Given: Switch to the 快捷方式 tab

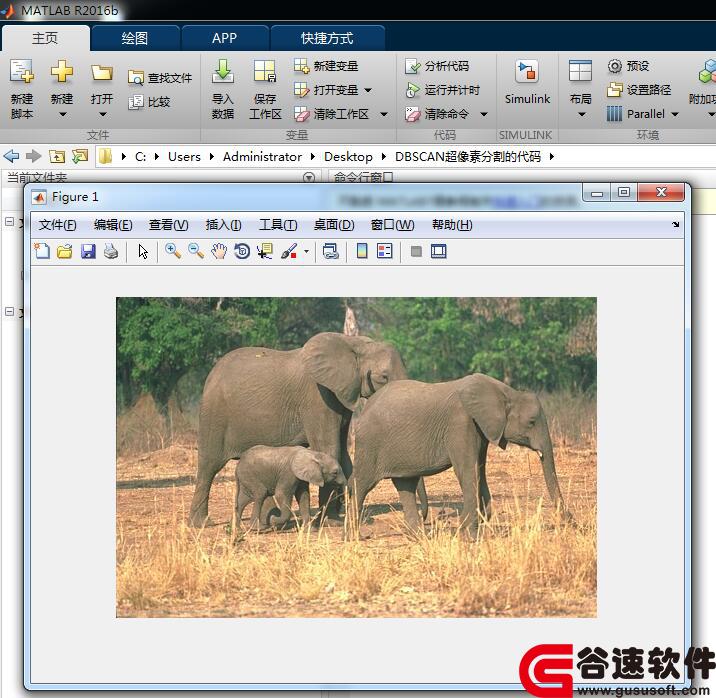Looking at the screenshot, I should pyautogui.click(x=327, y=38).
